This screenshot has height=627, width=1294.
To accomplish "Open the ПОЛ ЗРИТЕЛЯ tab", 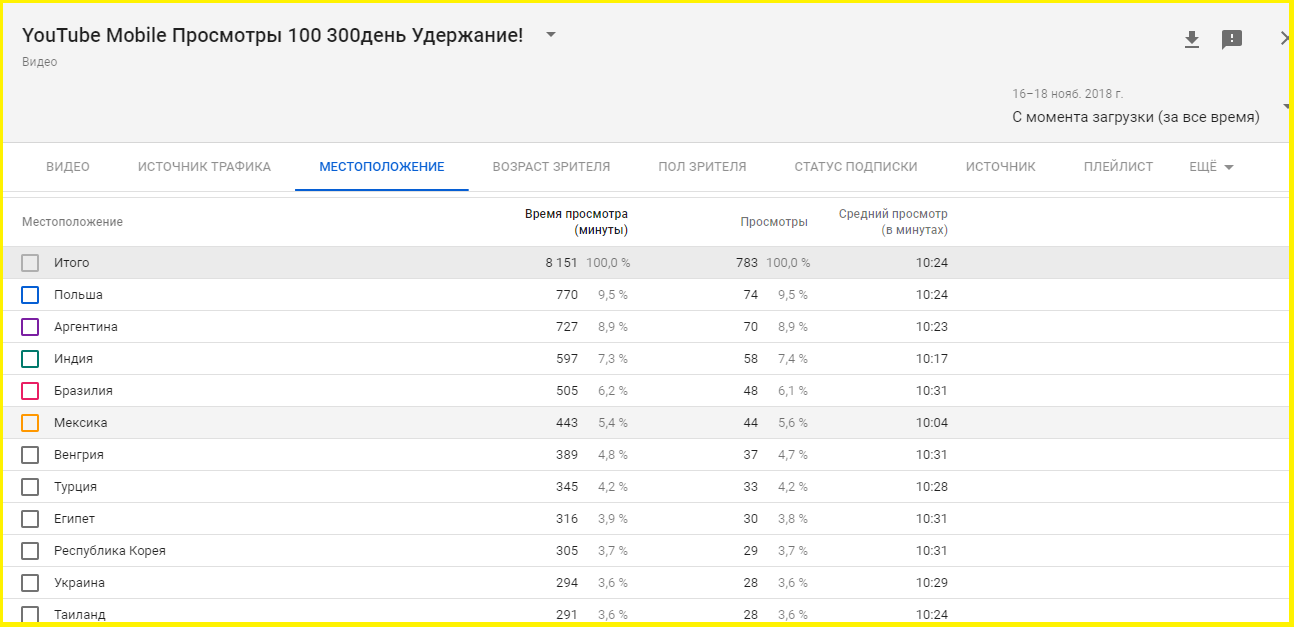I will (x=702, y=167).
